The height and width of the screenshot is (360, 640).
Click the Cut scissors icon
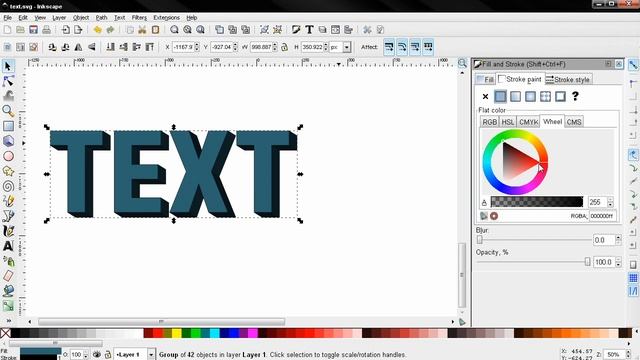point(142,30)
